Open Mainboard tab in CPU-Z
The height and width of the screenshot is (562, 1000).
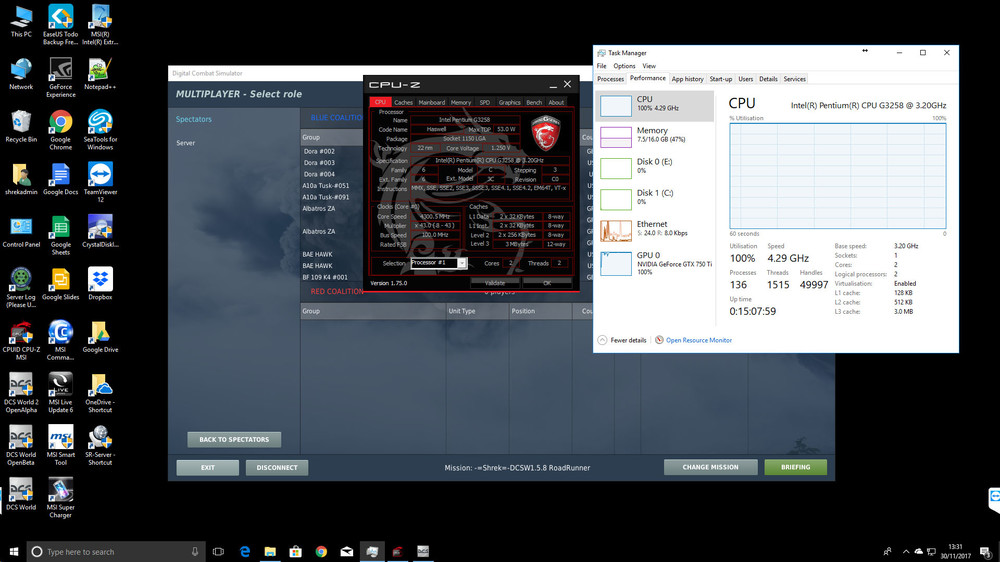pos(432,102)
